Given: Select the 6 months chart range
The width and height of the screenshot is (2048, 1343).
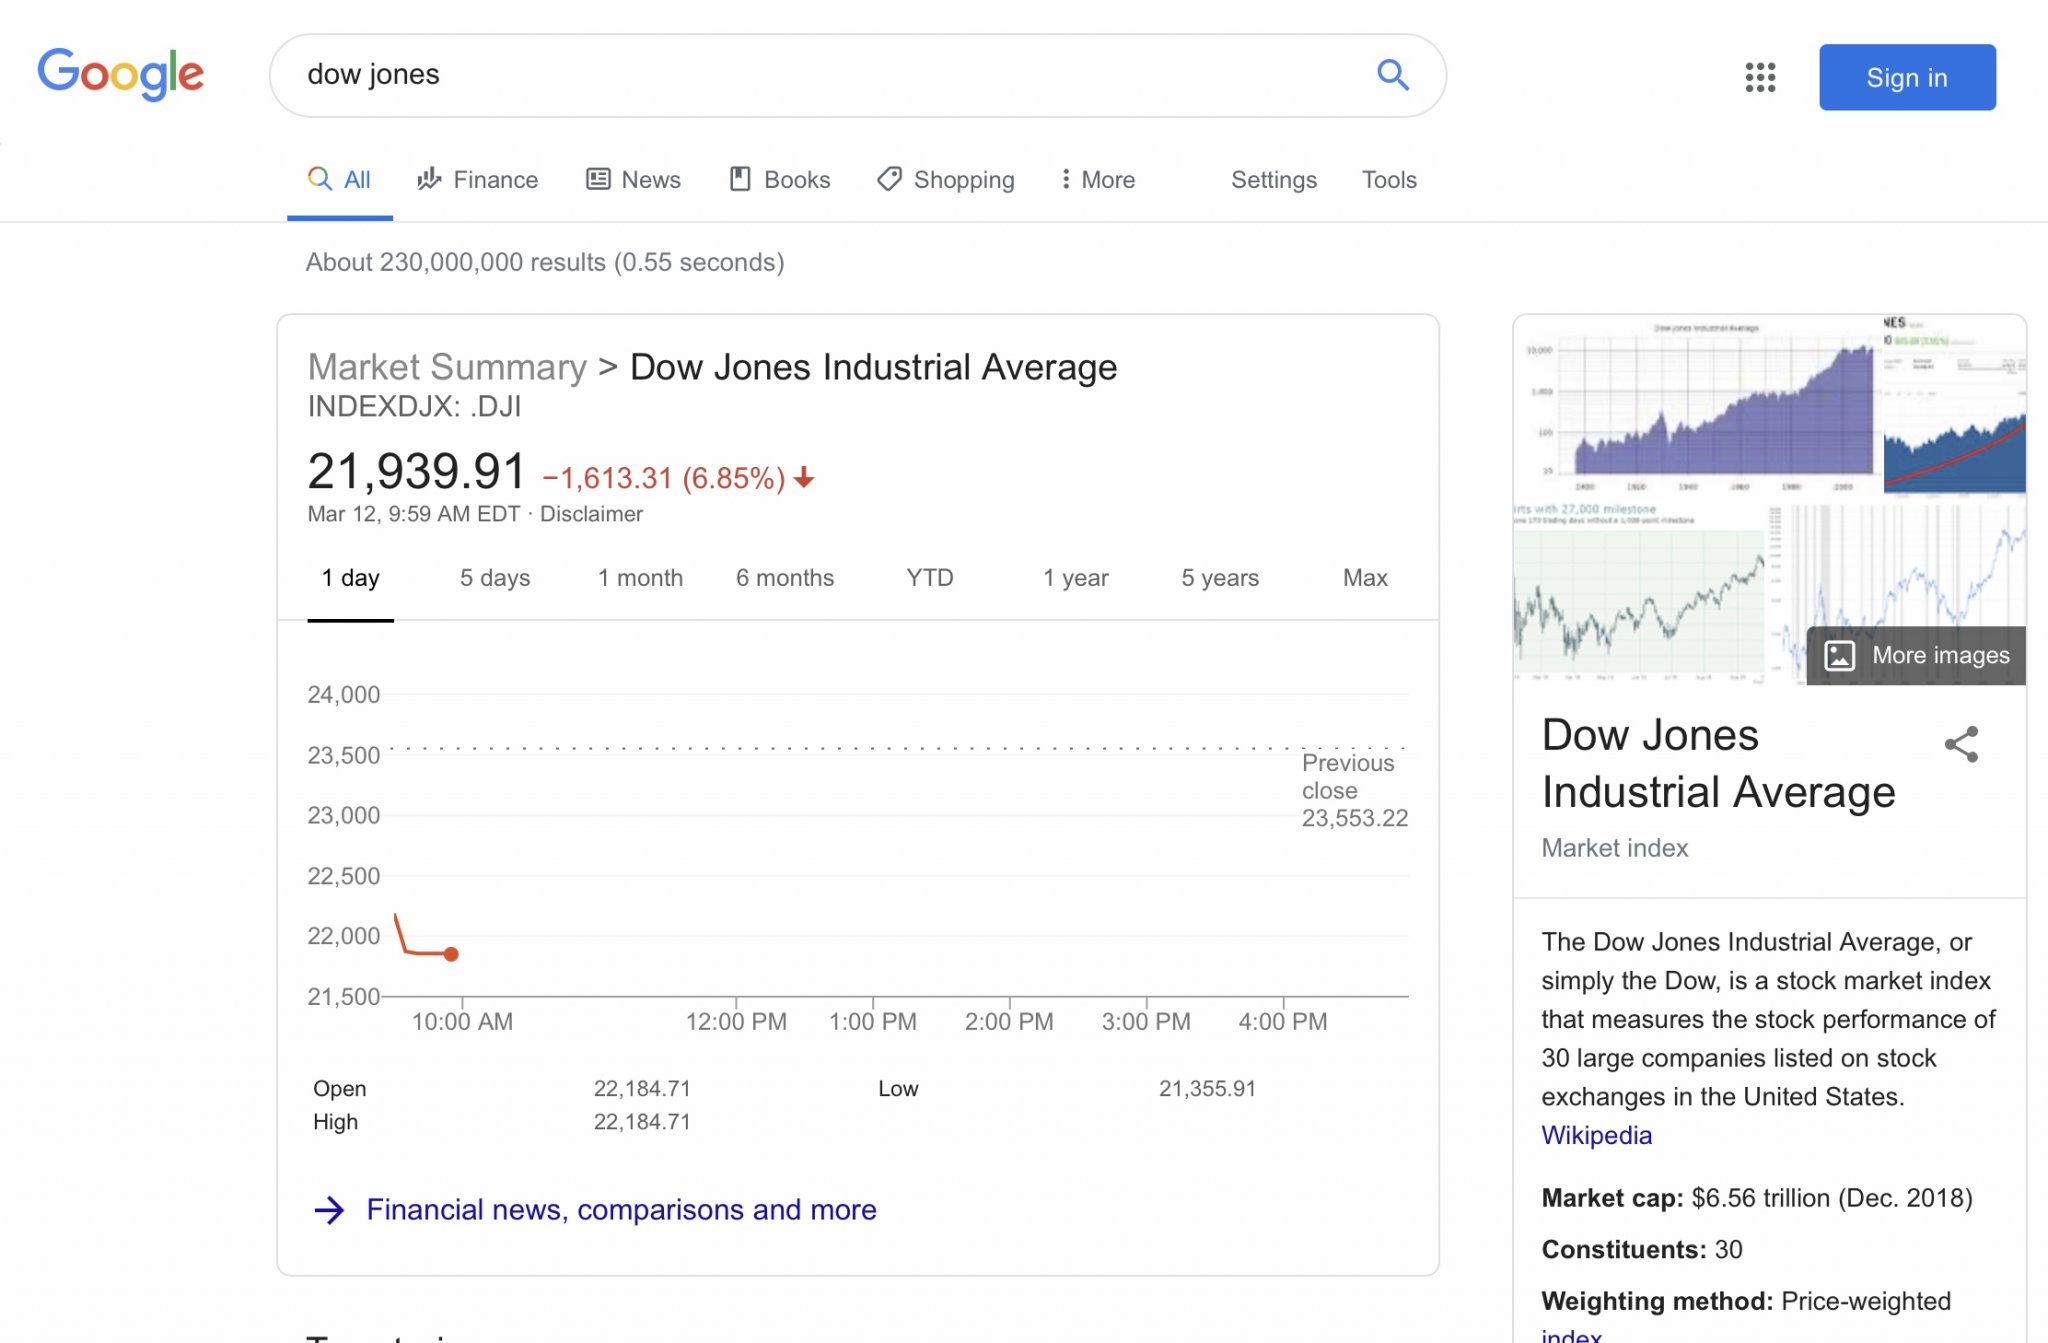Looking at the screenshot, I should coord(785,578).
